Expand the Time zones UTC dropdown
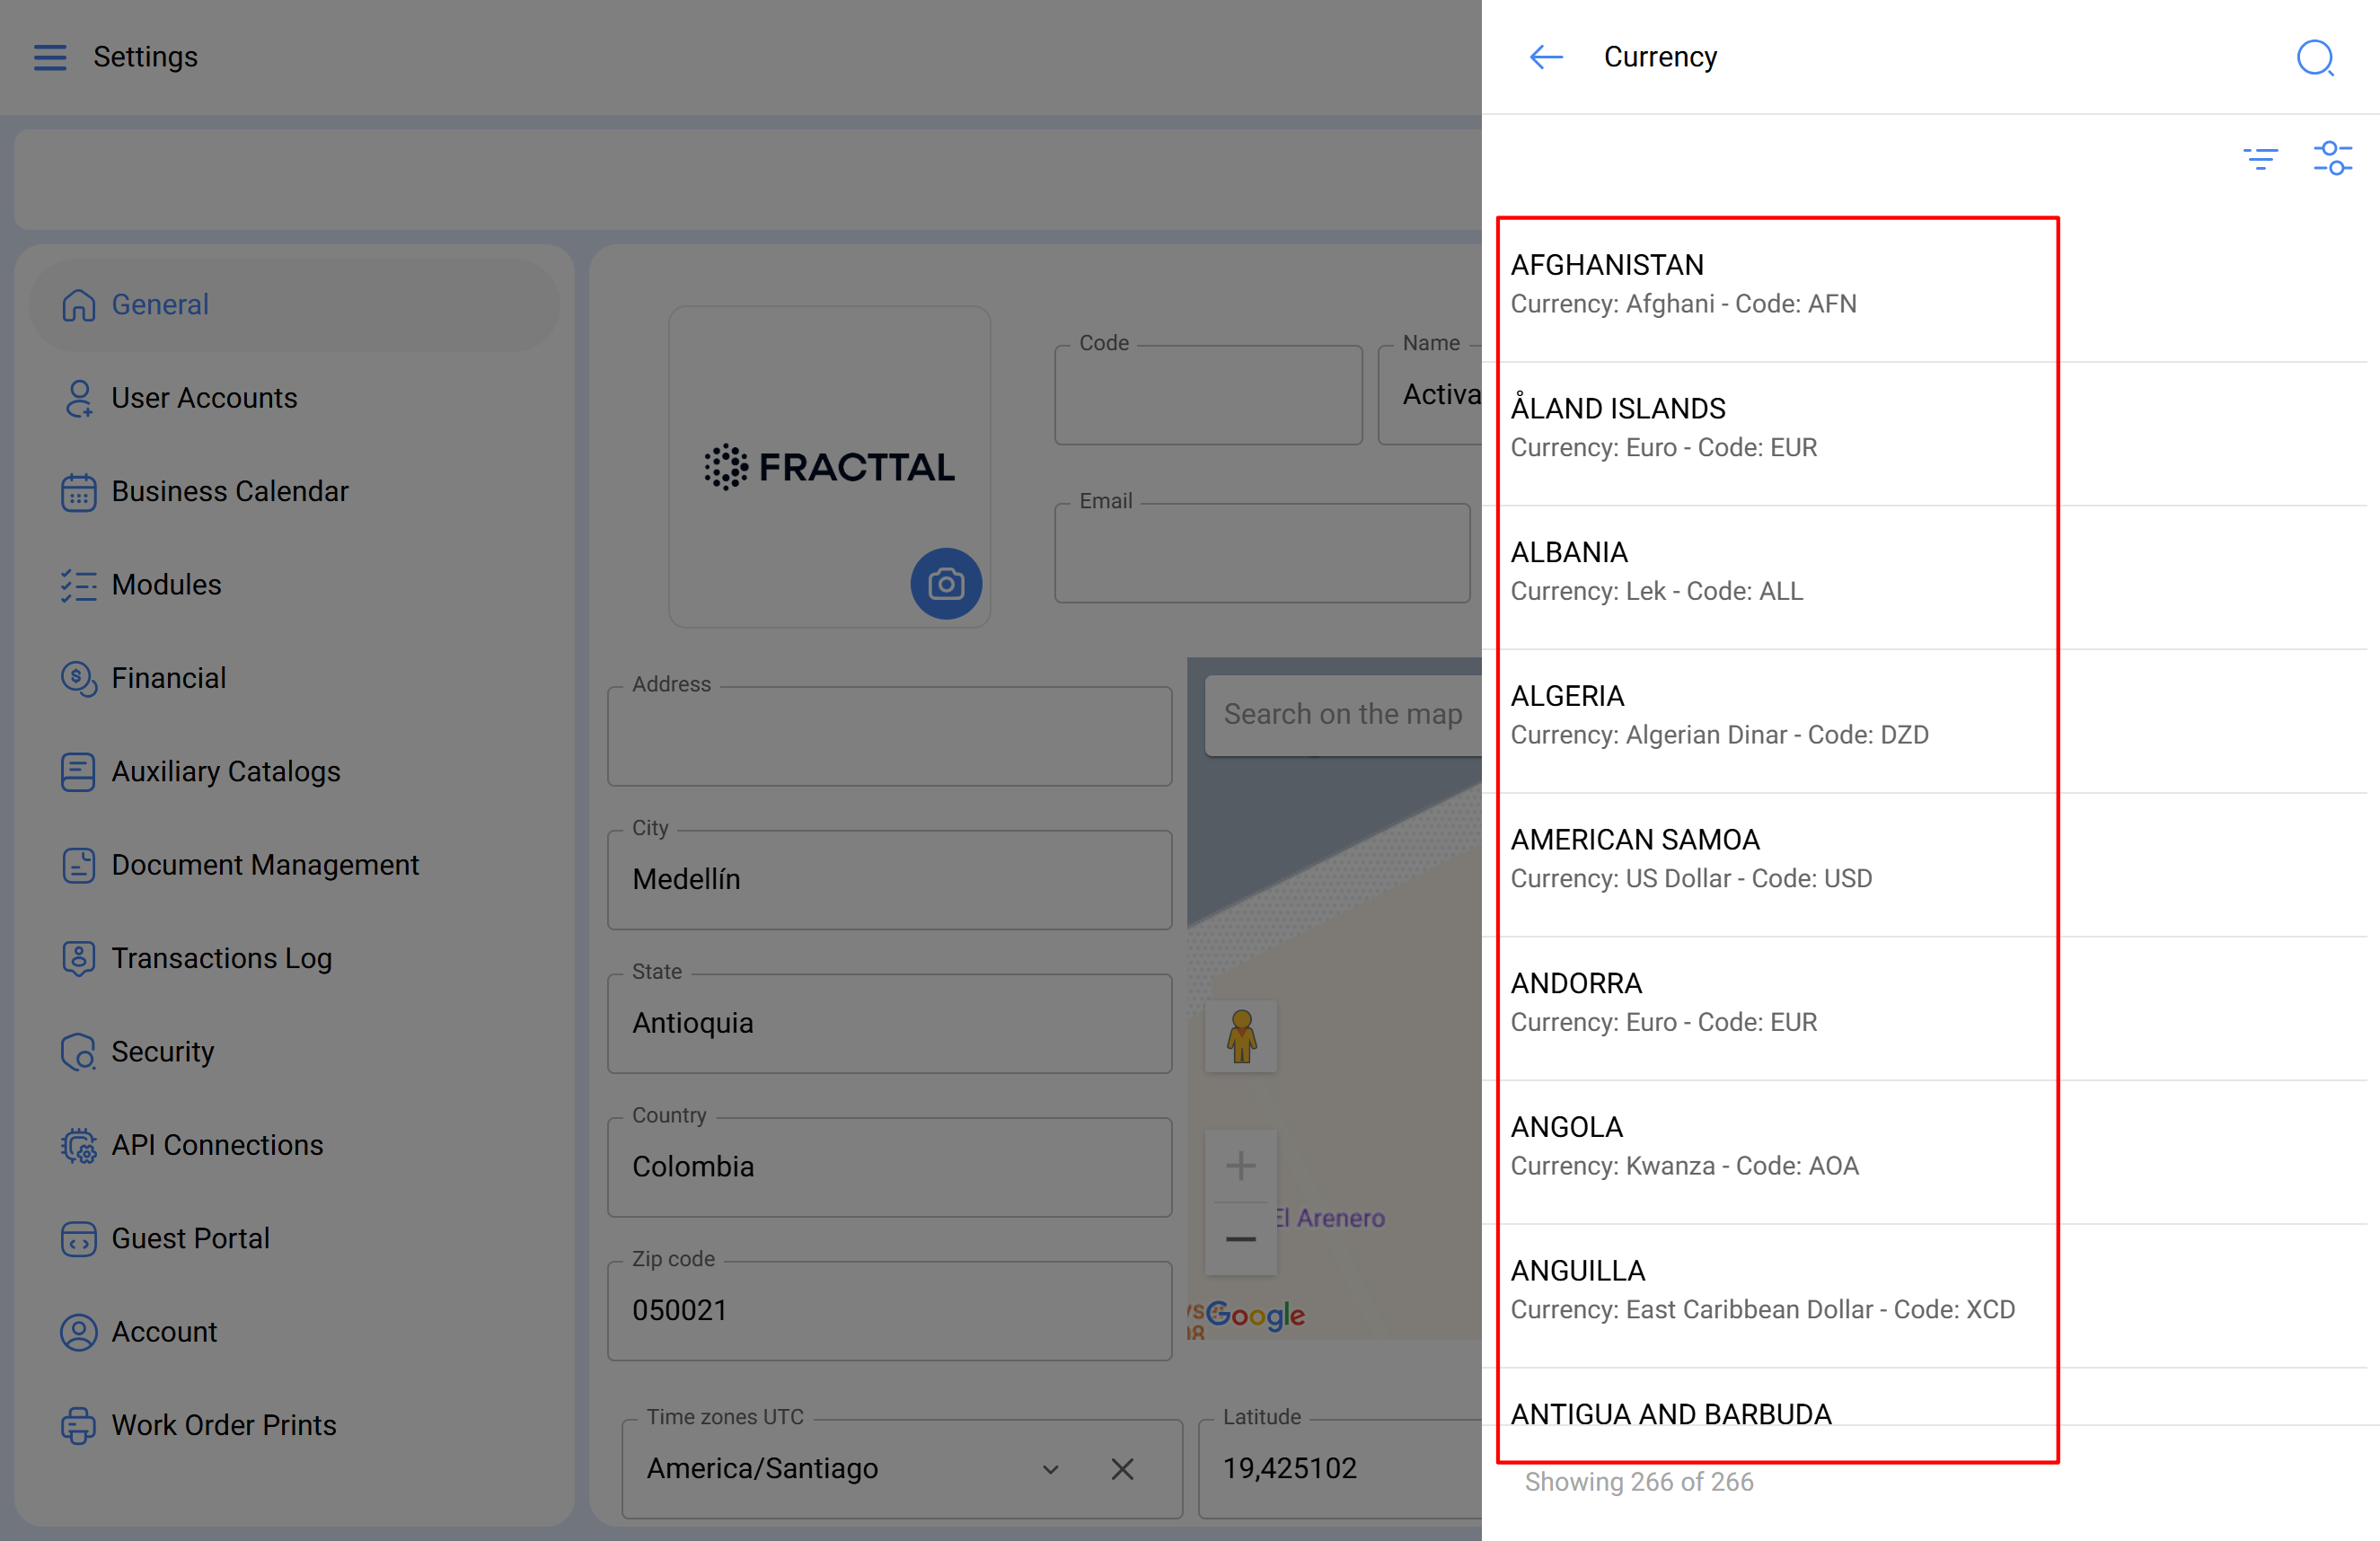The width and height of the screenshot is (2380, 1541). coord(1050,1468)
